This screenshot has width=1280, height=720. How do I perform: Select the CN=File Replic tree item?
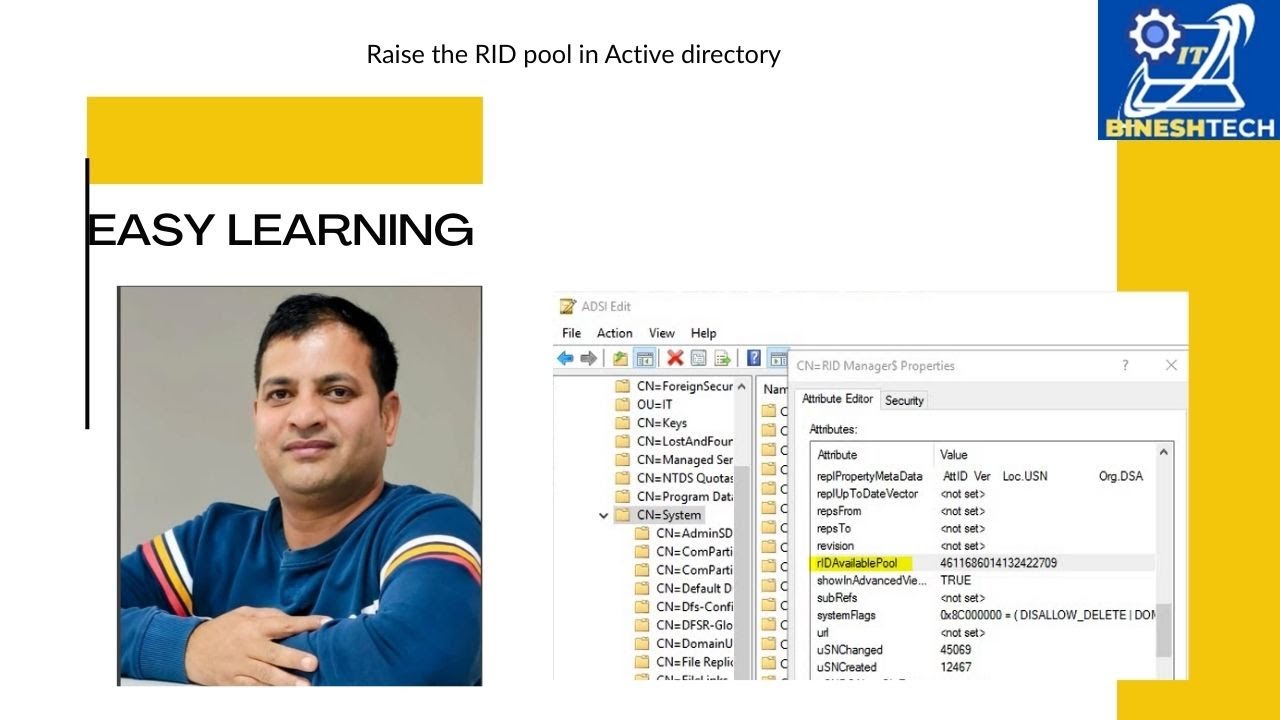click(694, 662)
